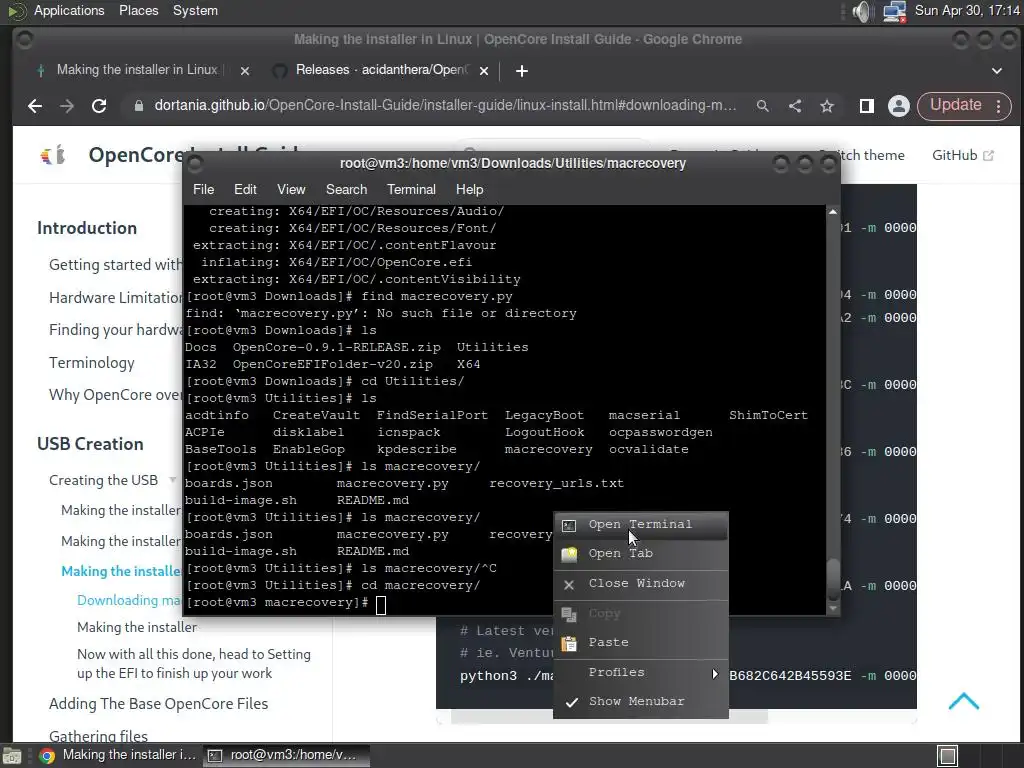Click the show desktop icon in the bottom panel

(12, 756)
